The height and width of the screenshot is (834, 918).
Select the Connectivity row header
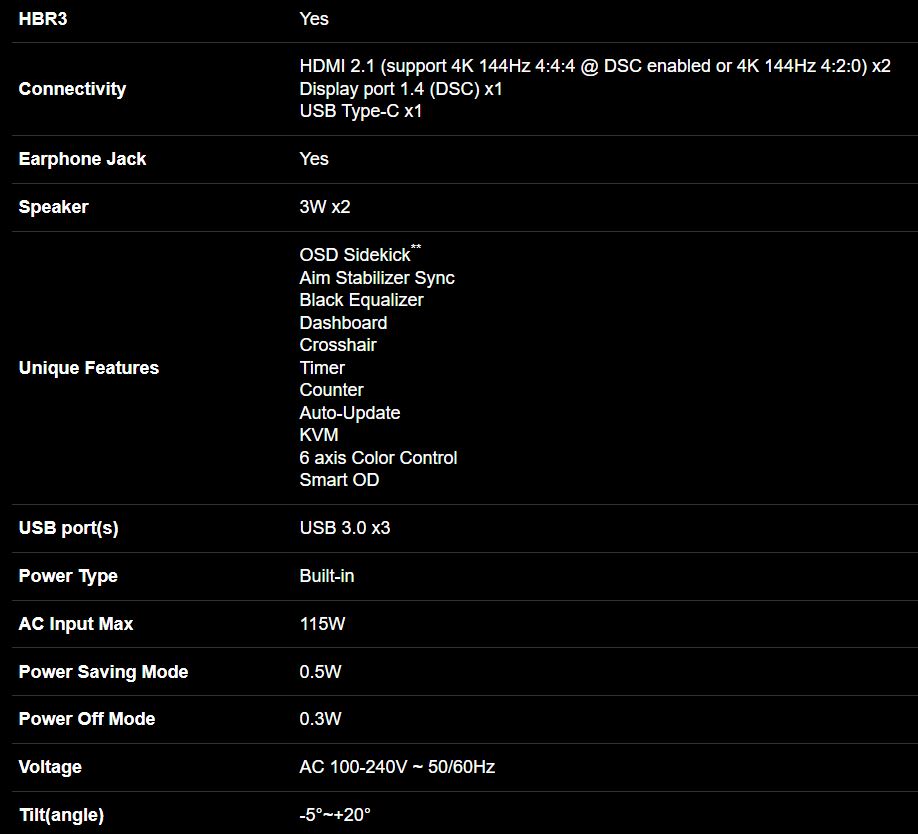click(x=72, y=89)
